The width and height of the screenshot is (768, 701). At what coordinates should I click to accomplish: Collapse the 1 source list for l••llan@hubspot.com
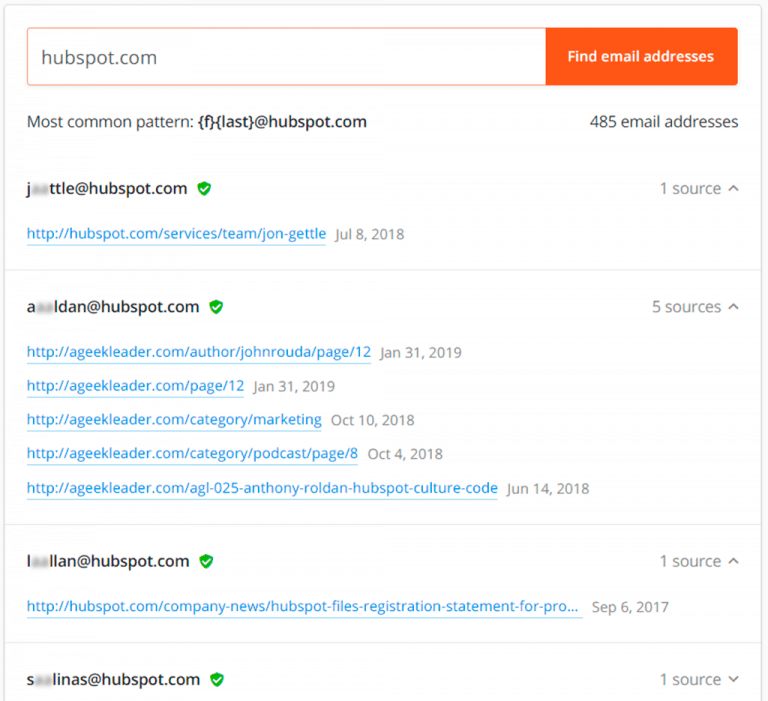[x=699, y=561]
